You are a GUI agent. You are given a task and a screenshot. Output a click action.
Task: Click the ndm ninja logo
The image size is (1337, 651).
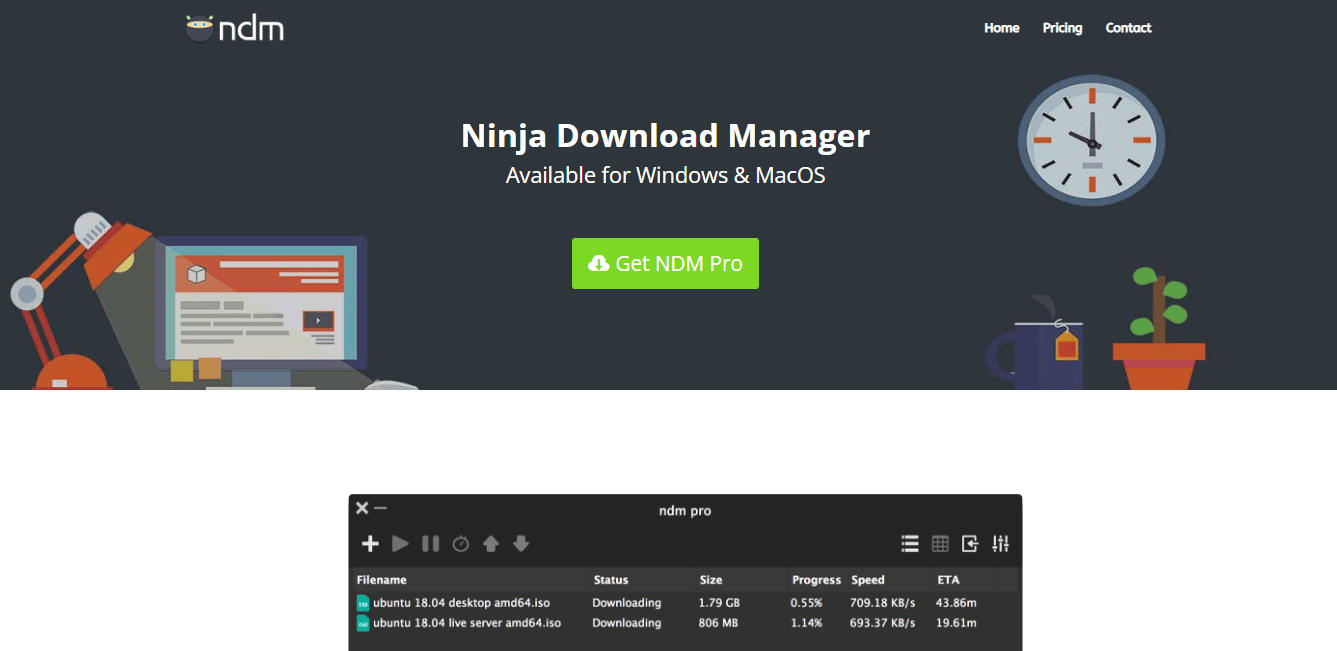coord(235,28)
